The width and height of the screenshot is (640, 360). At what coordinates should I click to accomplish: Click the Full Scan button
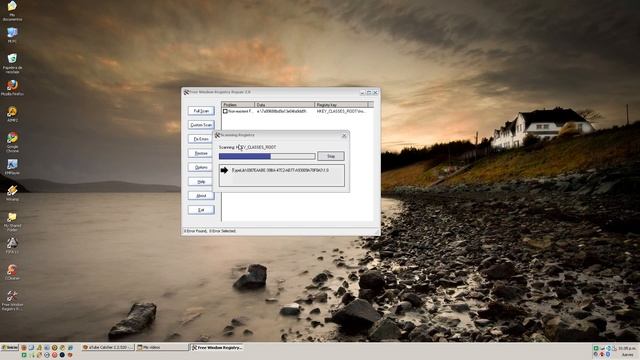point(201,111)
